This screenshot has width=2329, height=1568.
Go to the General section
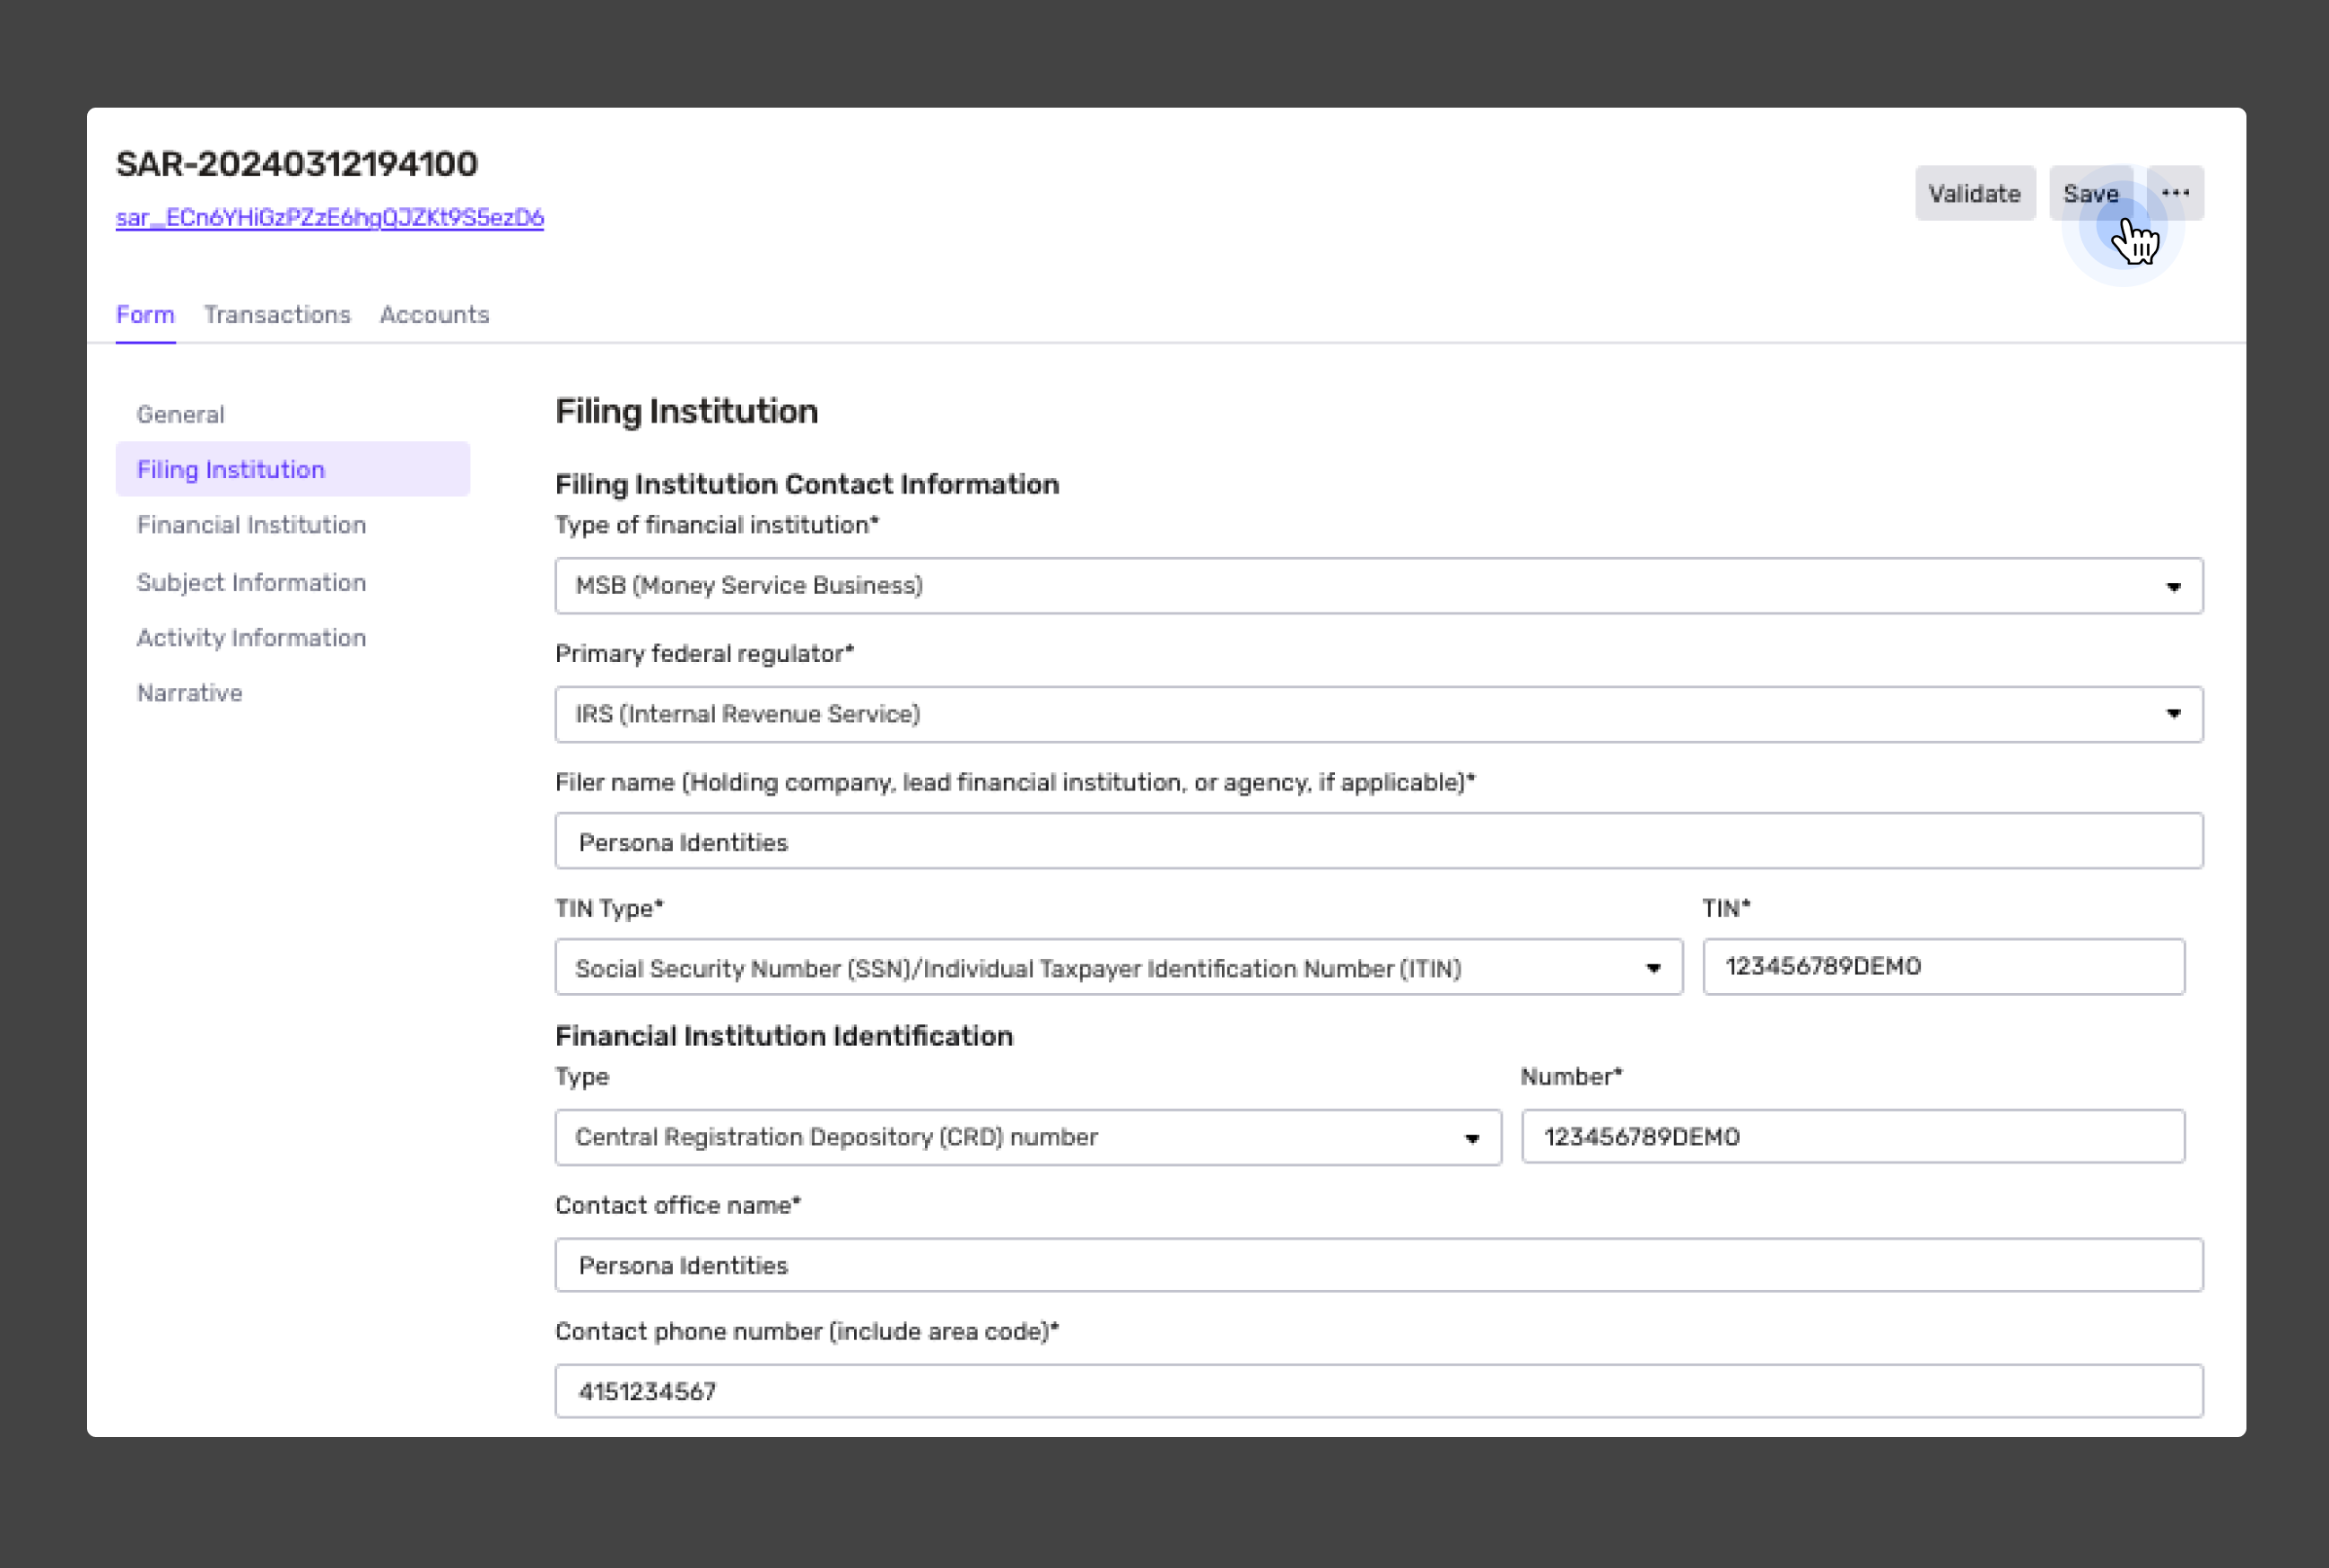[x=180, y=414]
